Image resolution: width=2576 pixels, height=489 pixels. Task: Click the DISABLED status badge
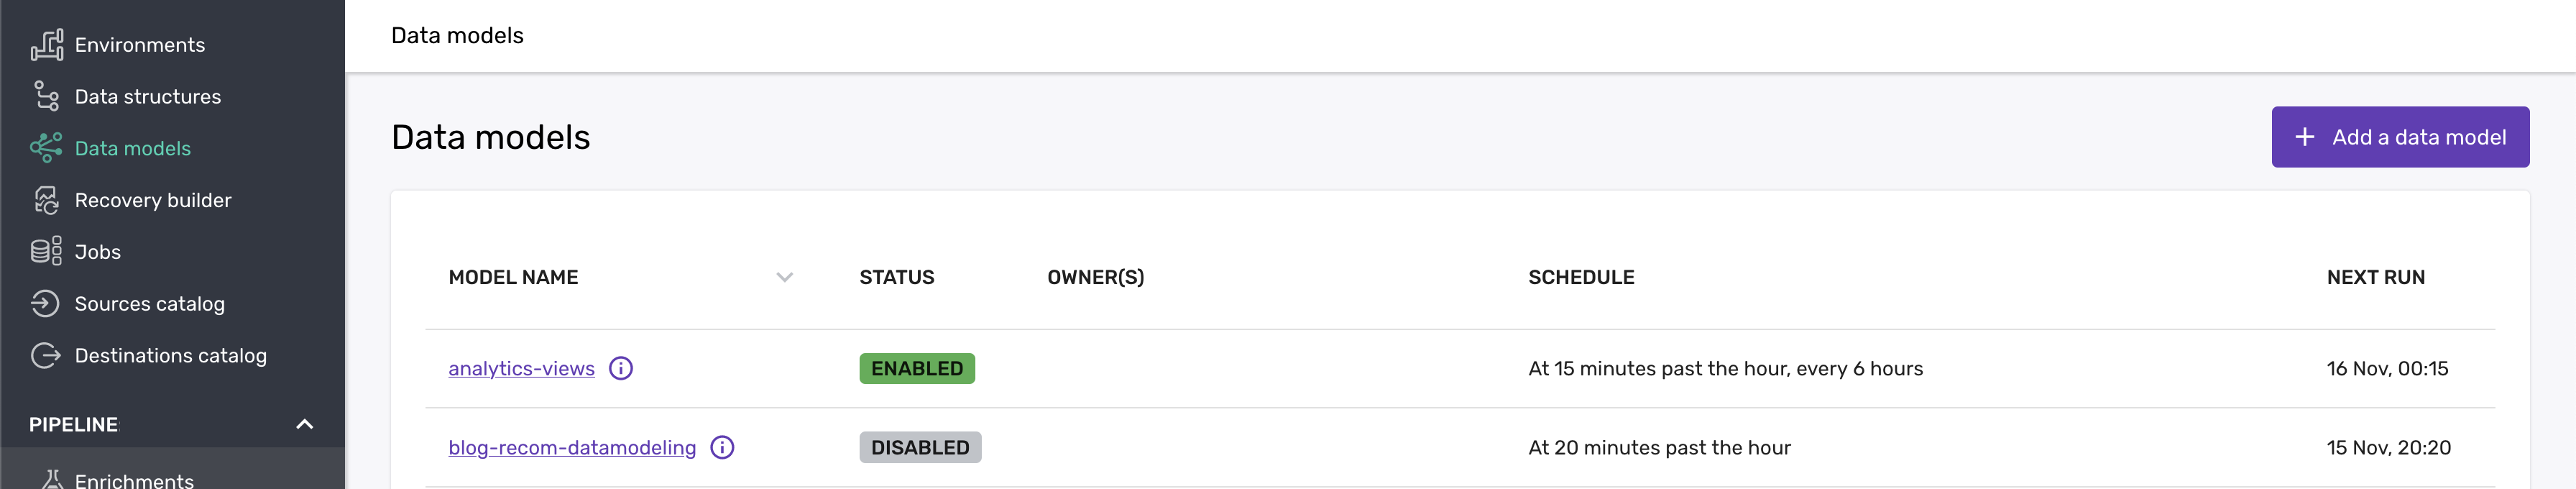coord(920,448)
